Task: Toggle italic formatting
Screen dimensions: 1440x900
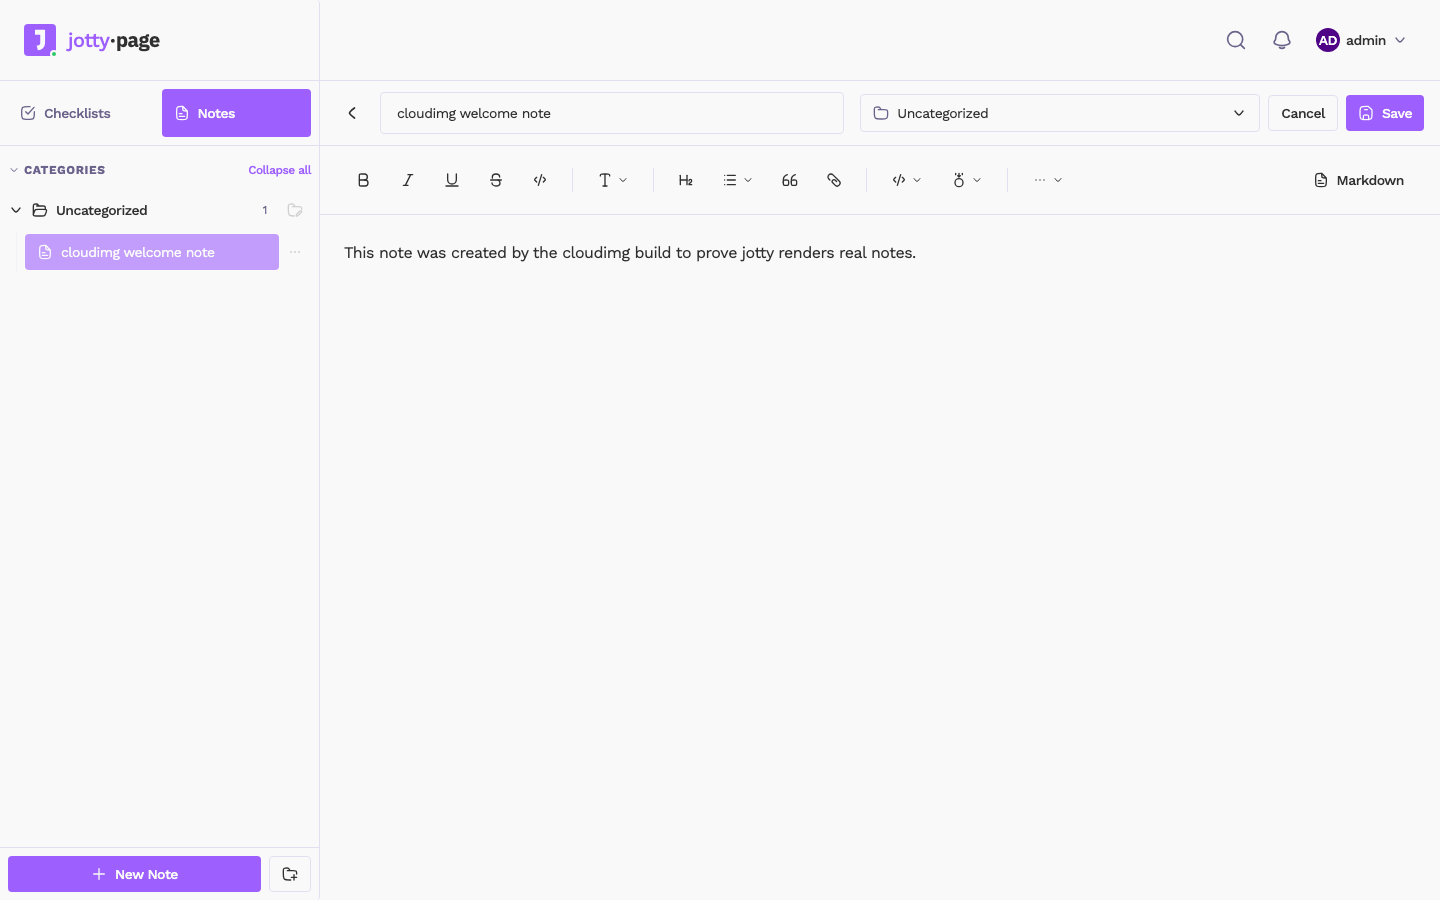Action: 408,180
